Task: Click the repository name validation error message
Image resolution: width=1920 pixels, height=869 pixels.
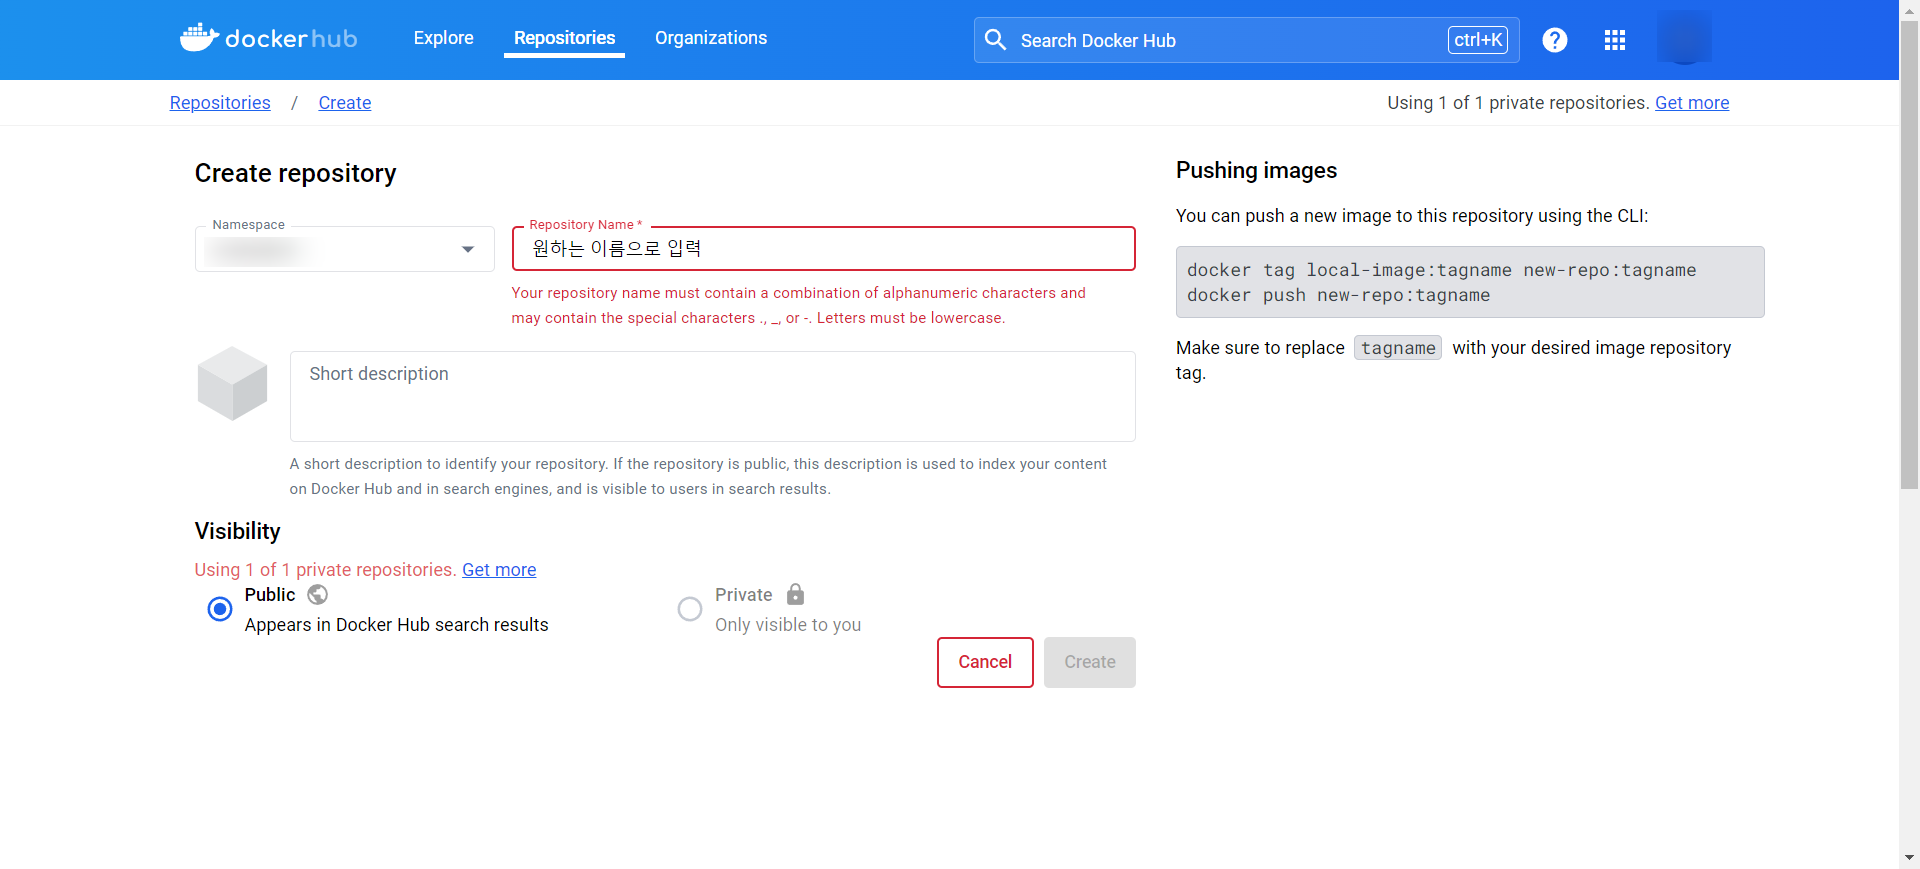Action: pos(799,305)
